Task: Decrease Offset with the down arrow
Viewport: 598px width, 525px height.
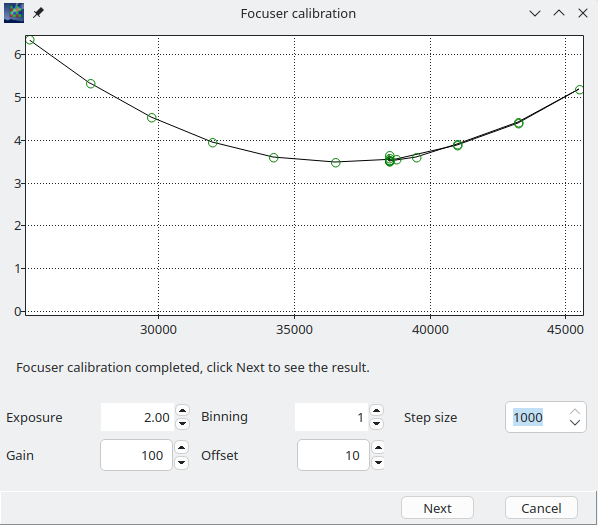Action: click(x=378, y=462)
